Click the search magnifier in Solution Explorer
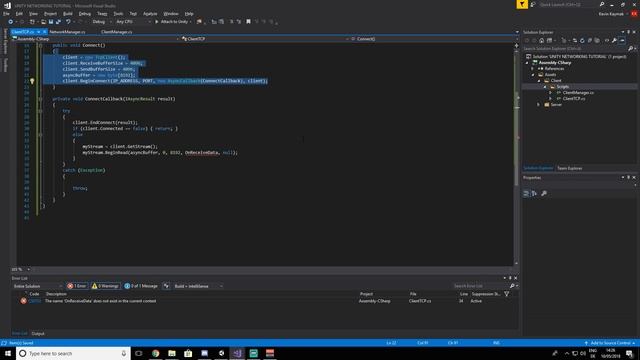640x360 pixels. [x=630, y=49]
